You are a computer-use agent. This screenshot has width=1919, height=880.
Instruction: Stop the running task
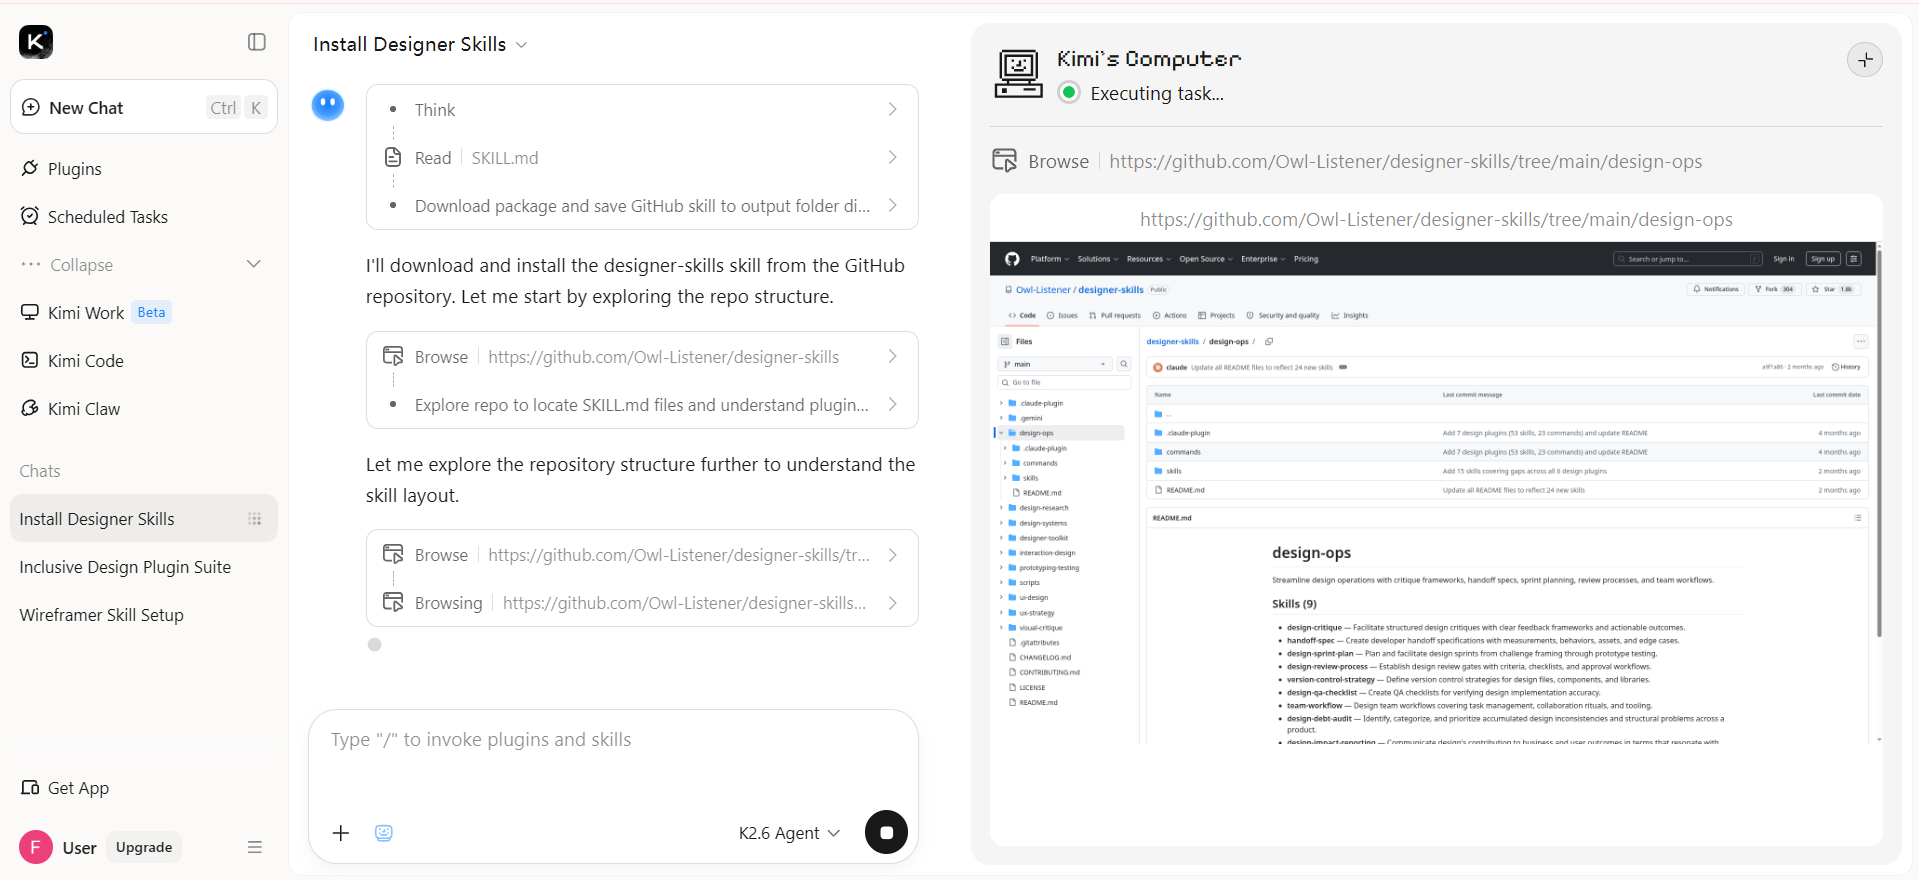coord(886,832)
